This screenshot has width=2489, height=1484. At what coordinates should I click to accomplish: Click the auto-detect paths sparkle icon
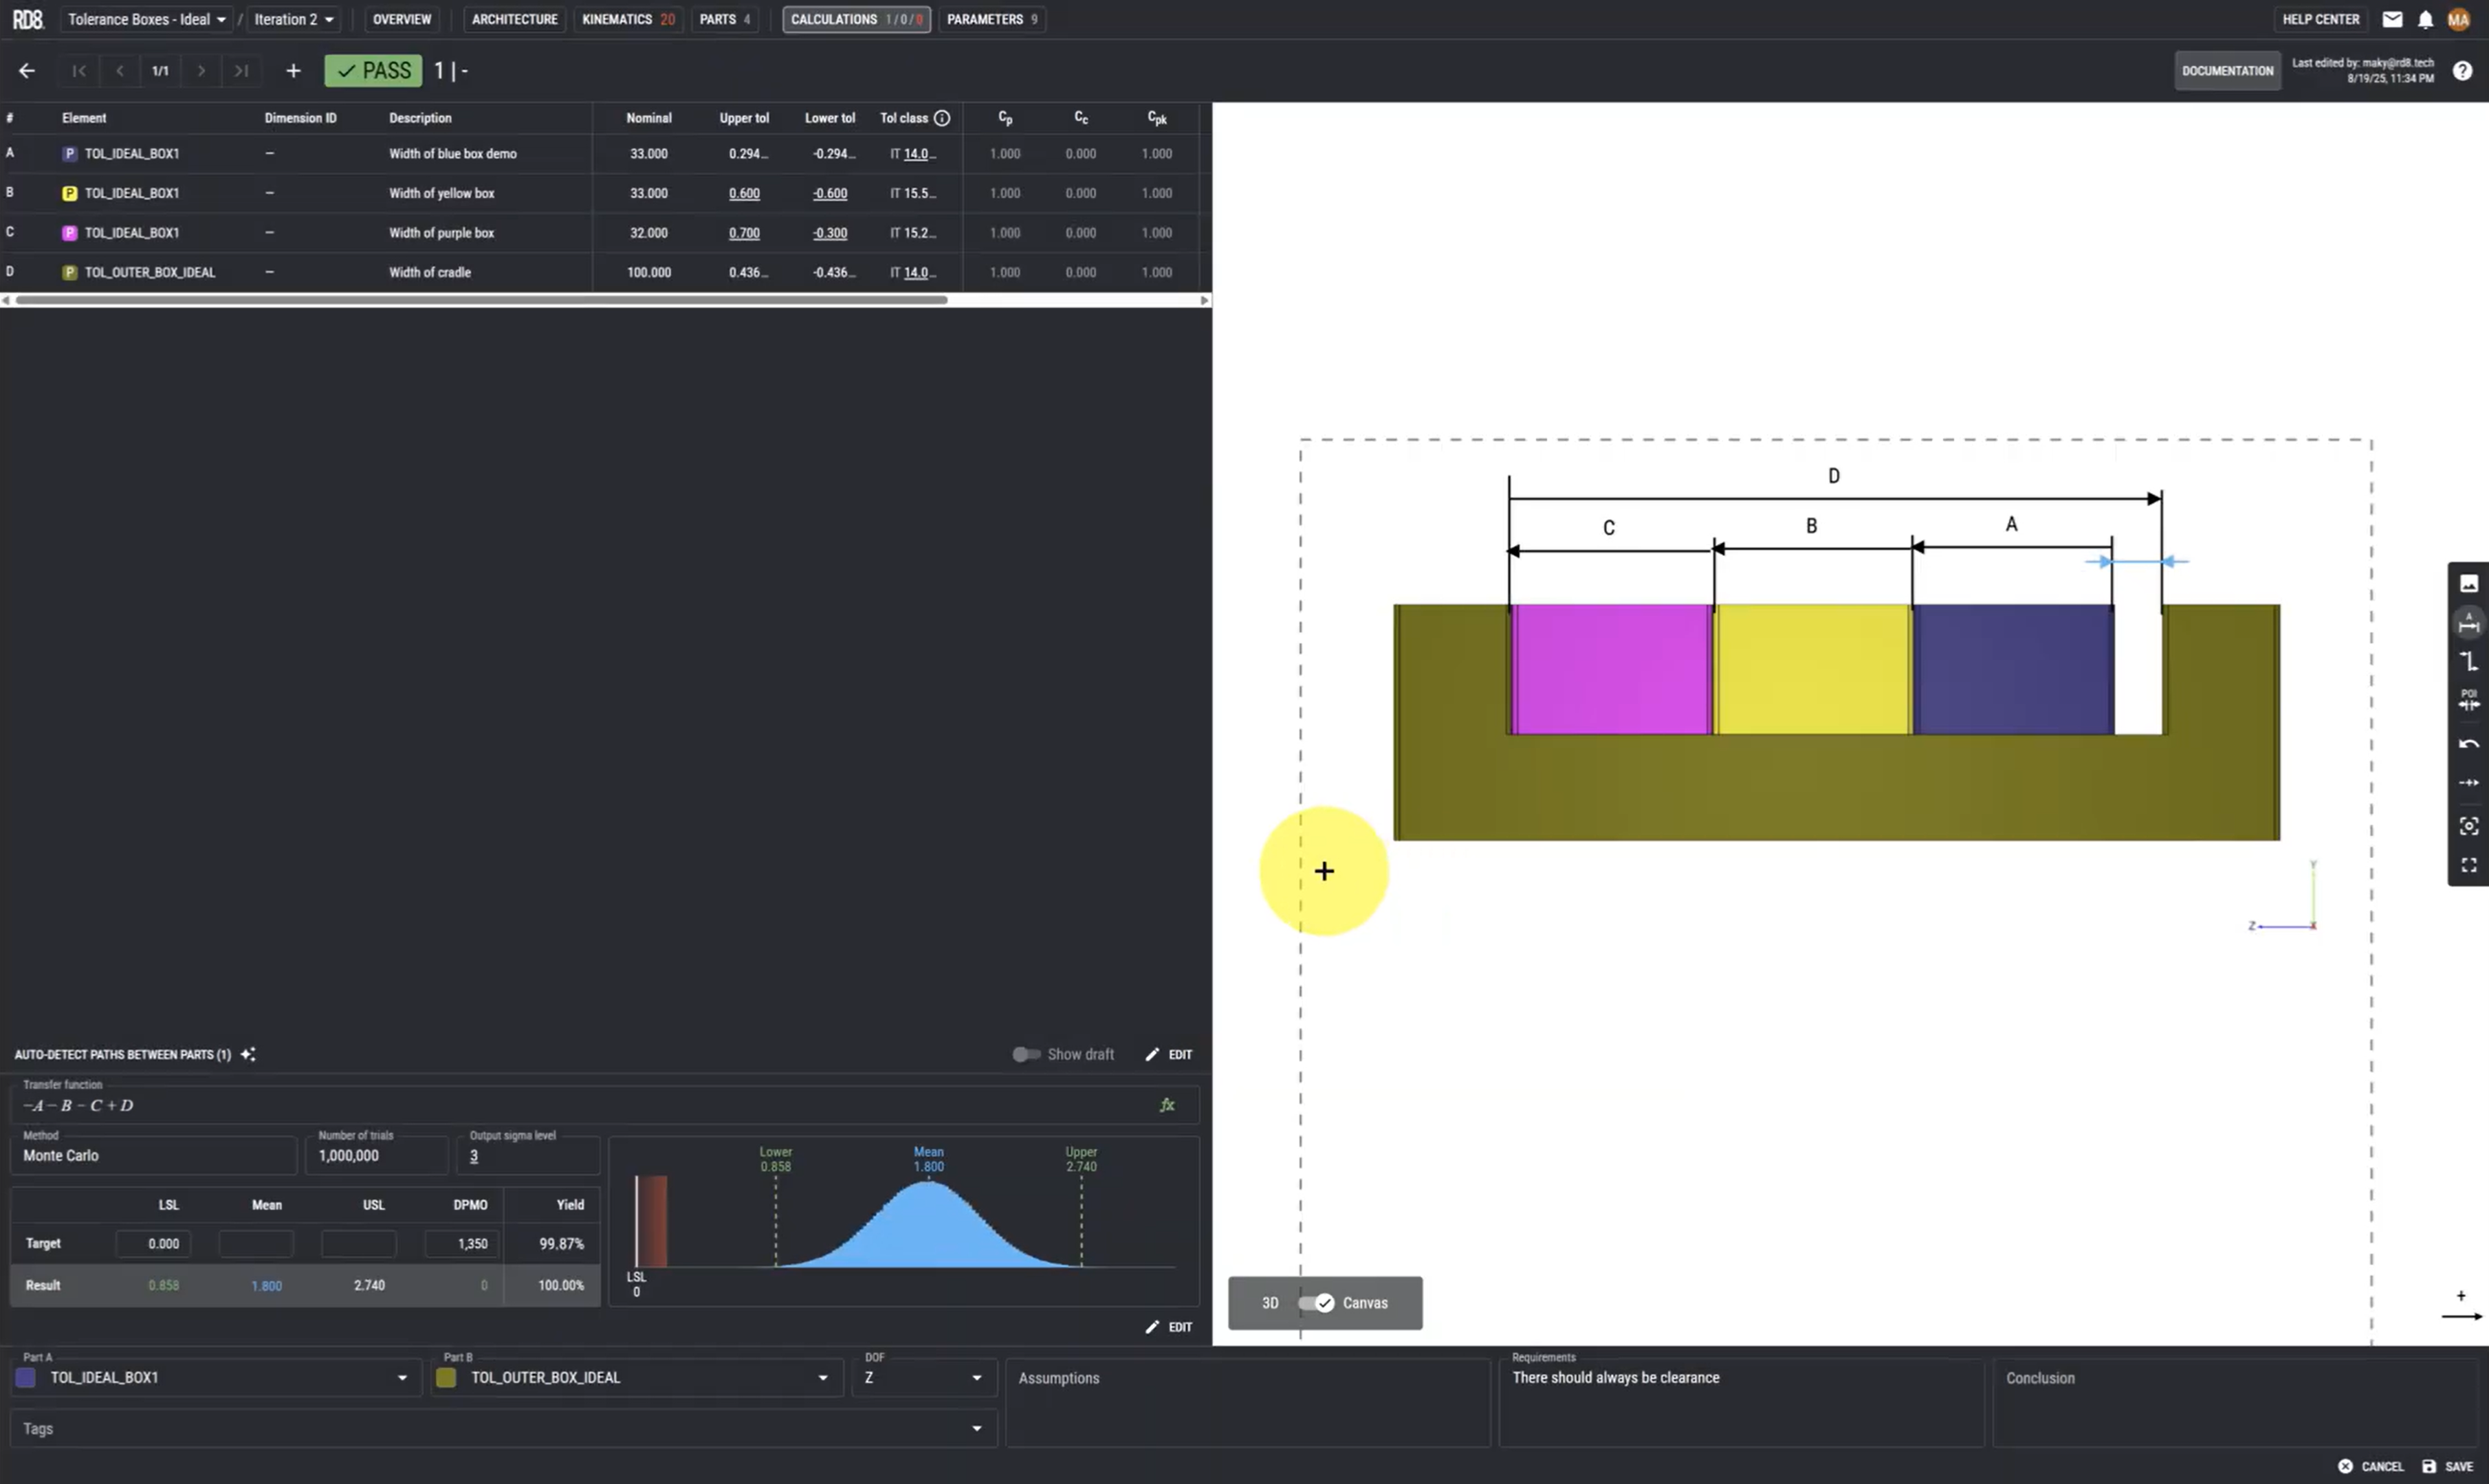(248, 1054)
